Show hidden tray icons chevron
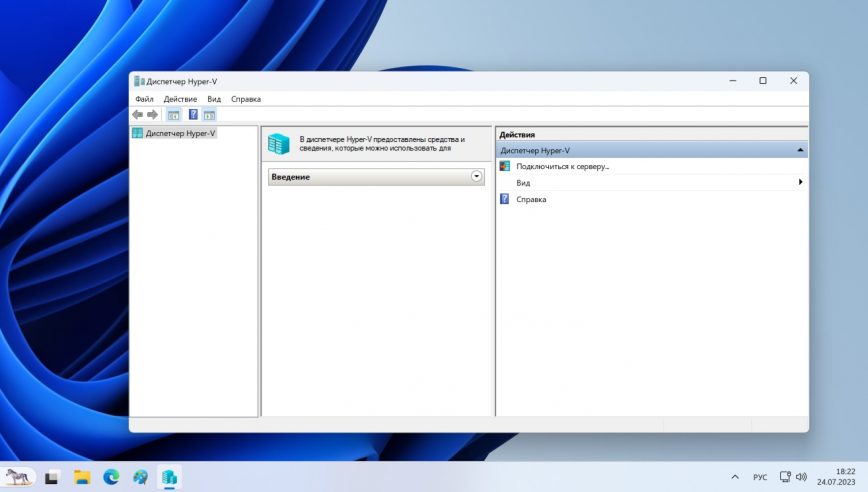This screenshot has width=868, height=492. [x=735, y=477]
